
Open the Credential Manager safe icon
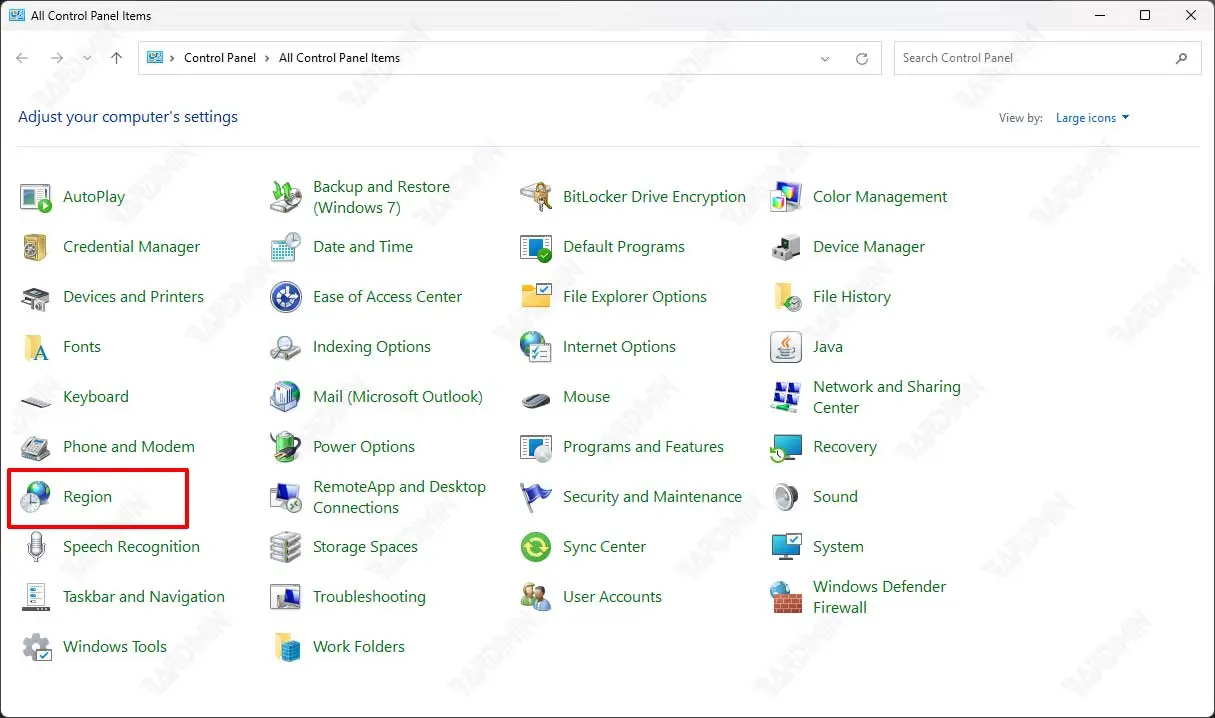pyautogui.click(x=36, y=247)
